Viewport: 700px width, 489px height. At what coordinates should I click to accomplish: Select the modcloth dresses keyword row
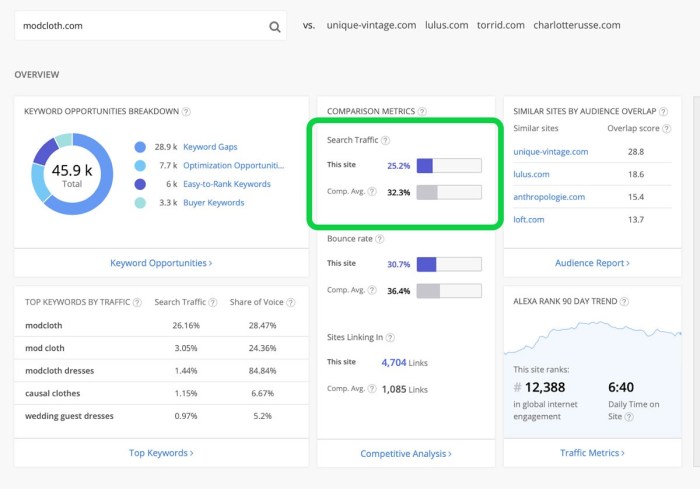161,371
